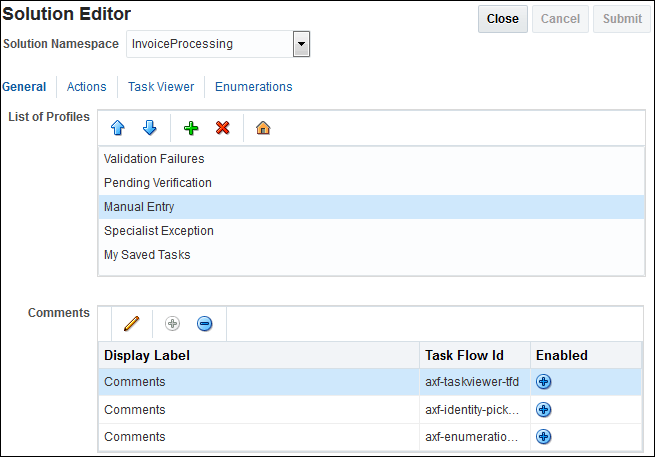Edit comment with the pencil icon
The height and width of the screenshot is (457, 655).
[x=132, y=324]
